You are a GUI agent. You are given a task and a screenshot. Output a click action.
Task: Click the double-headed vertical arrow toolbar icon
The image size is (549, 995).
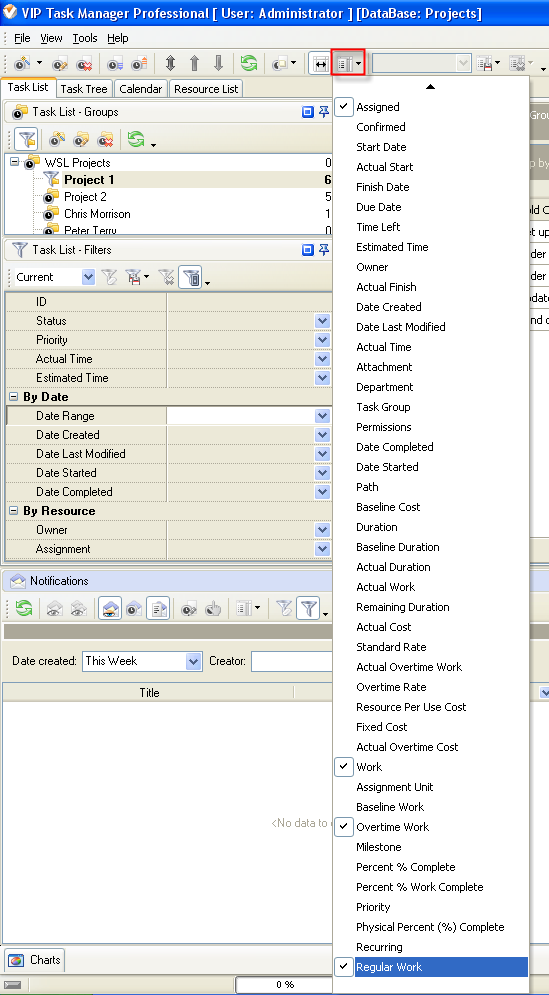coord(170,63)
